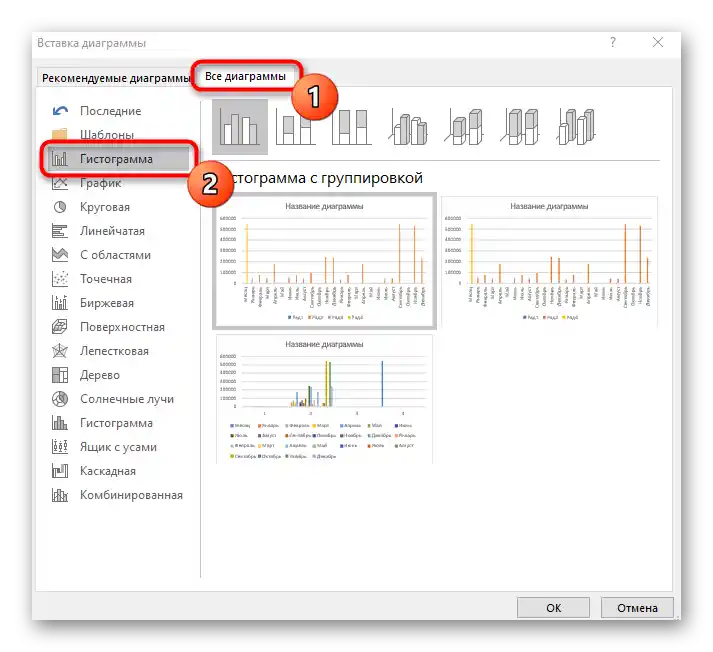Pick the Каскадная waterfall chart category
The height and width of the screenshot is (652, 713).
tap(117, 471)
